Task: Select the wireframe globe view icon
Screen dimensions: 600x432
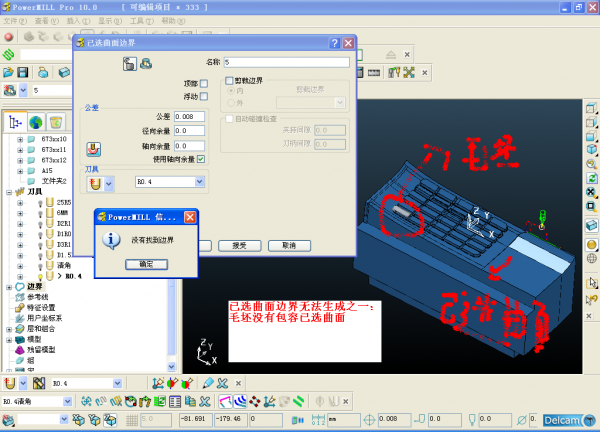Action: click(x=592, y=259)
